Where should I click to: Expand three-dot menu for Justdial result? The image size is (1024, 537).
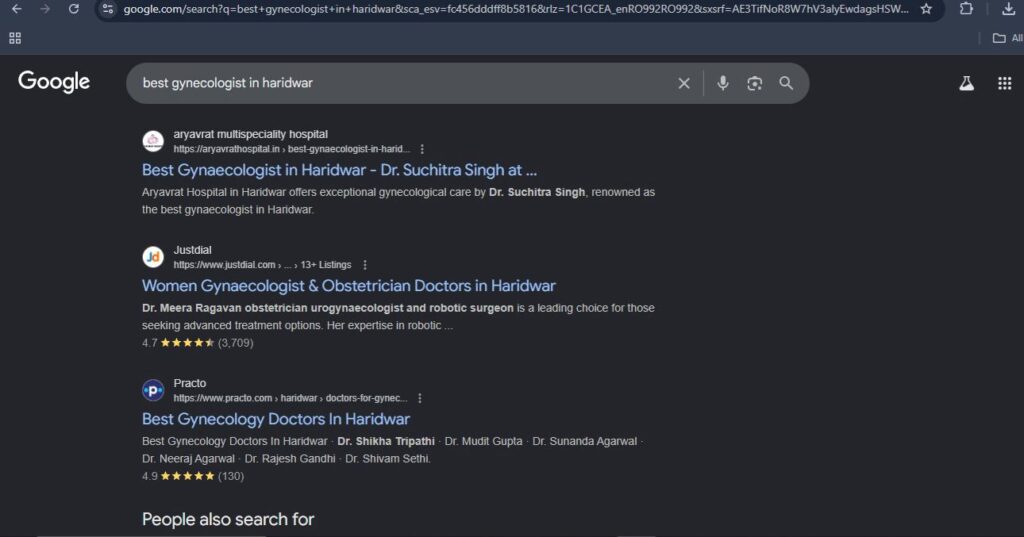click(365, 265)
